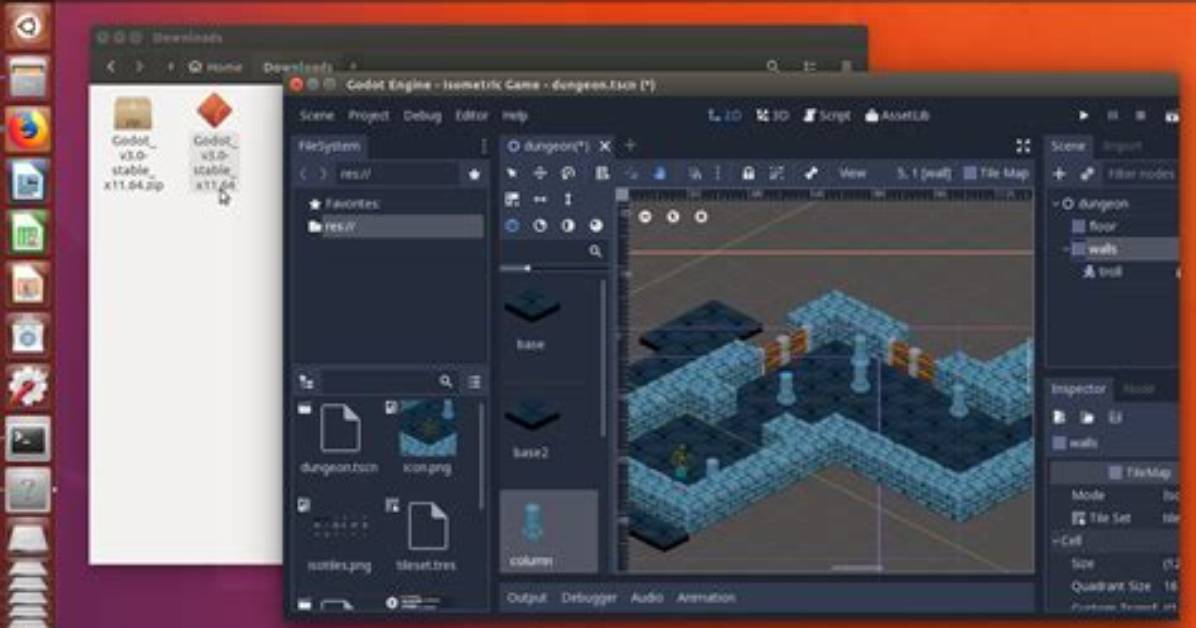
Task: Open the Animation bottom panel
Action: coord(706,597)
